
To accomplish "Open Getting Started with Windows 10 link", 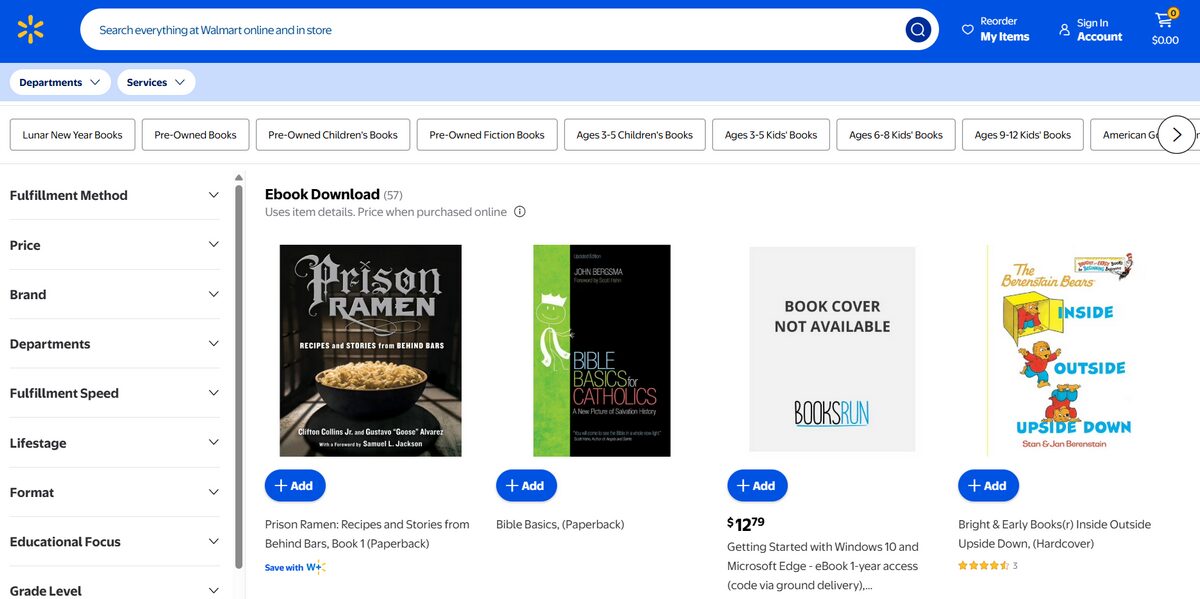I will [x=823, y=566].
